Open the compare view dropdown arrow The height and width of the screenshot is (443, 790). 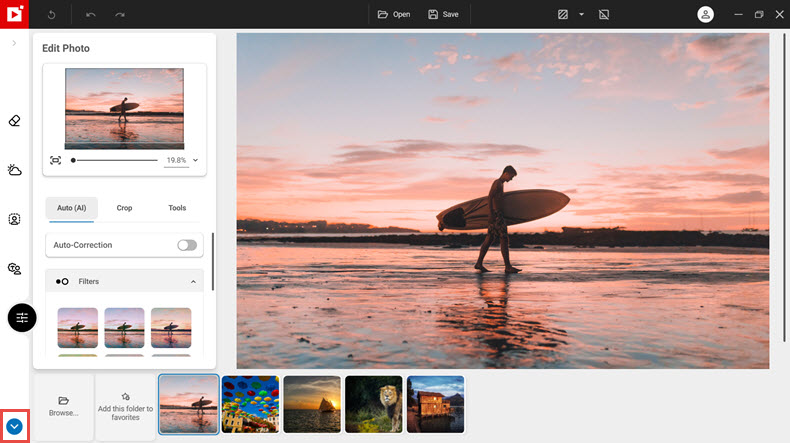(581, 15)
